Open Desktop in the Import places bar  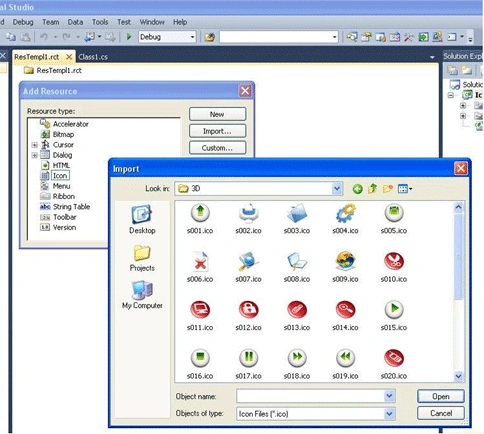click(x=142, y=220)
